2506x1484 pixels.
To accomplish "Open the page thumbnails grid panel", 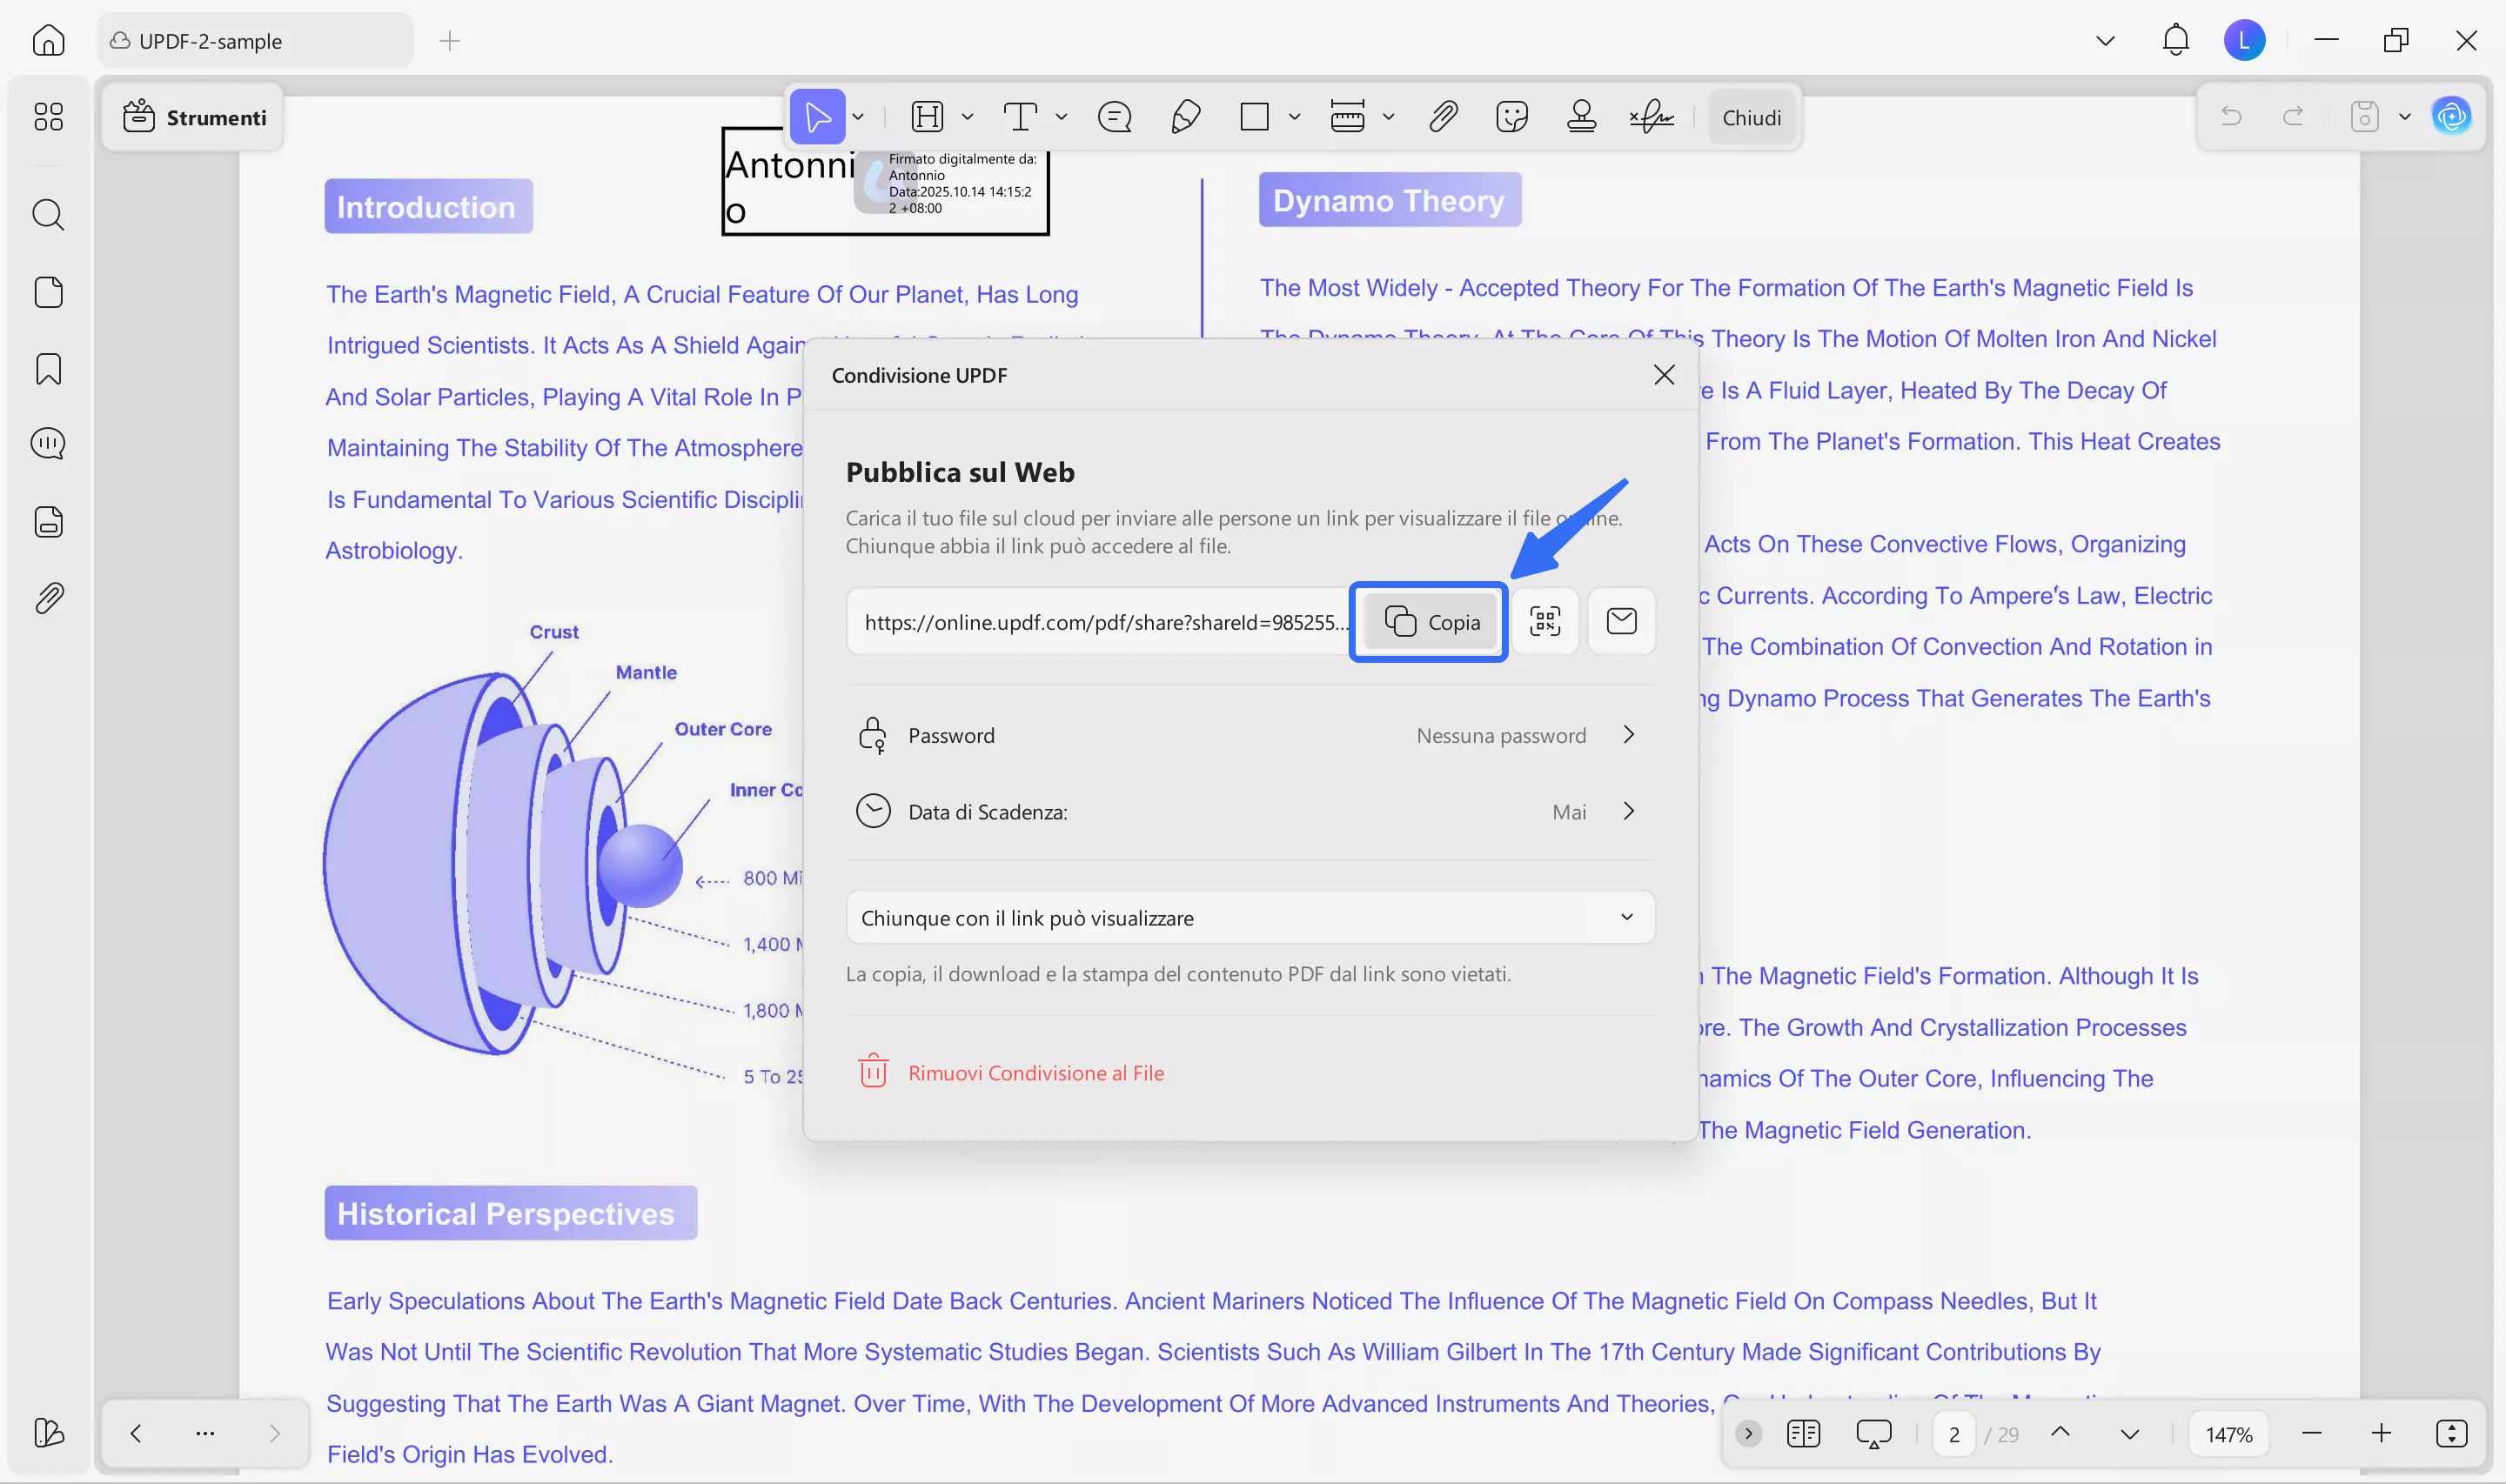I will pos(47,117).
